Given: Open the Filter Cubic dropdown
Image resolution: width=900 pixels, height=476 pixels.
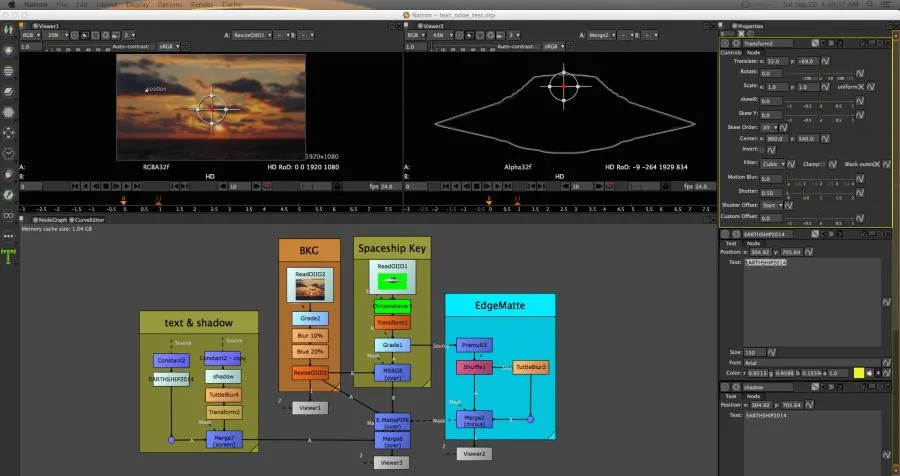Looking at the screenshot, I should click(x=773, y=164).
